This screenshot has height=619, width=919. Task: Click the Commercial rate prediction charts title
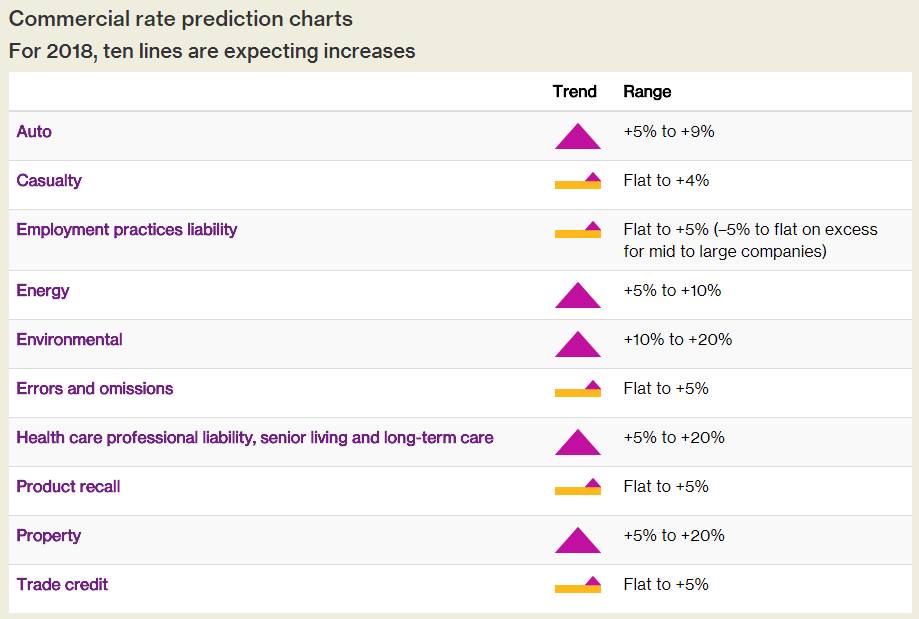coord(181,19)
